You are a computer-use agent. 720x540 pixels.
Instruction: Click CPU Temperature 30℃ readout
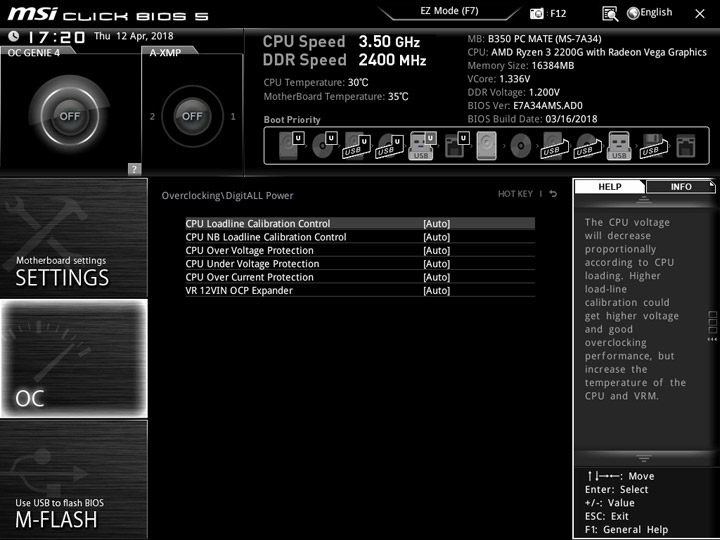316,83
